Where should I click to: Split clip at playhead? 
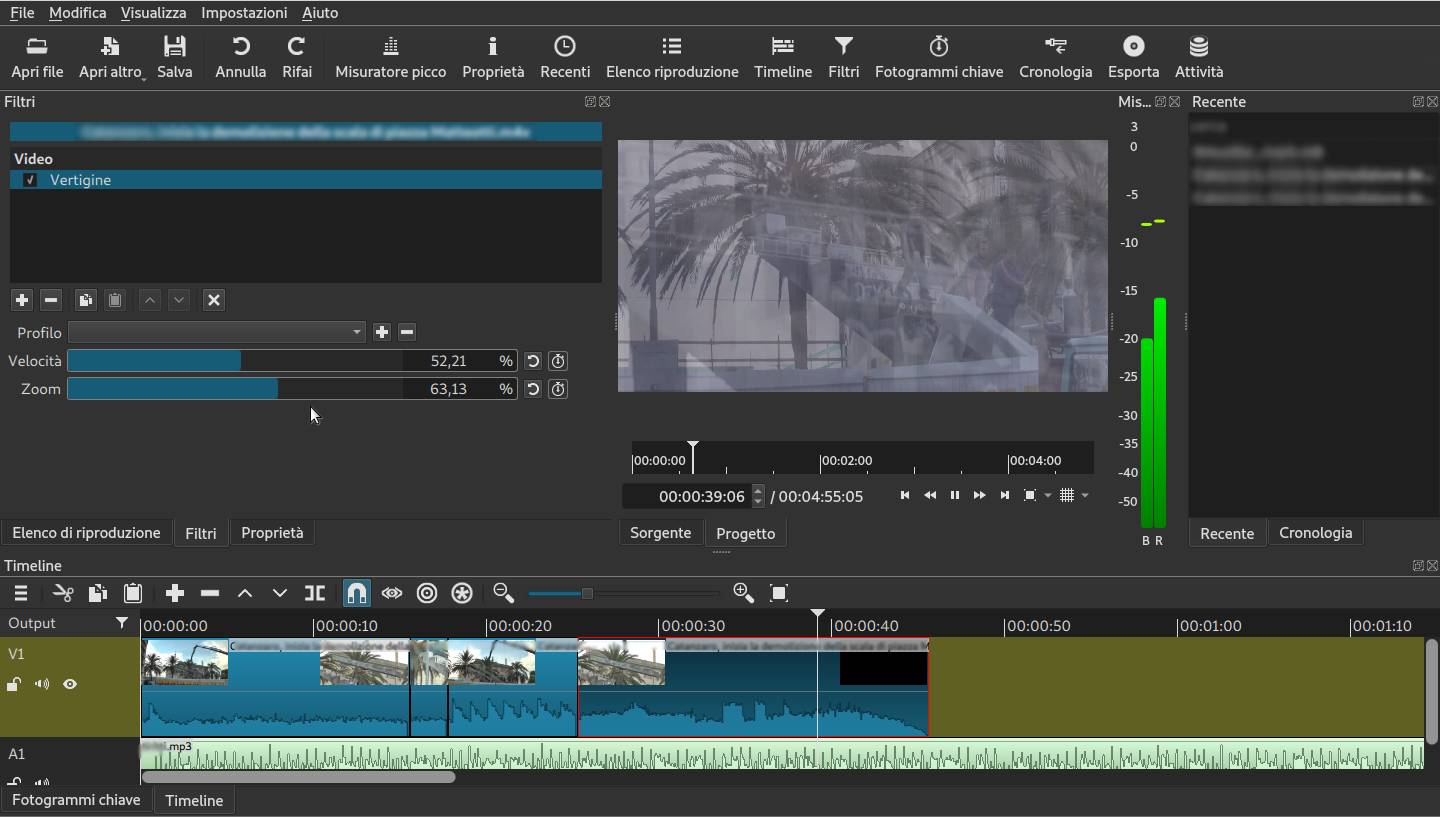tap(315, 593)
